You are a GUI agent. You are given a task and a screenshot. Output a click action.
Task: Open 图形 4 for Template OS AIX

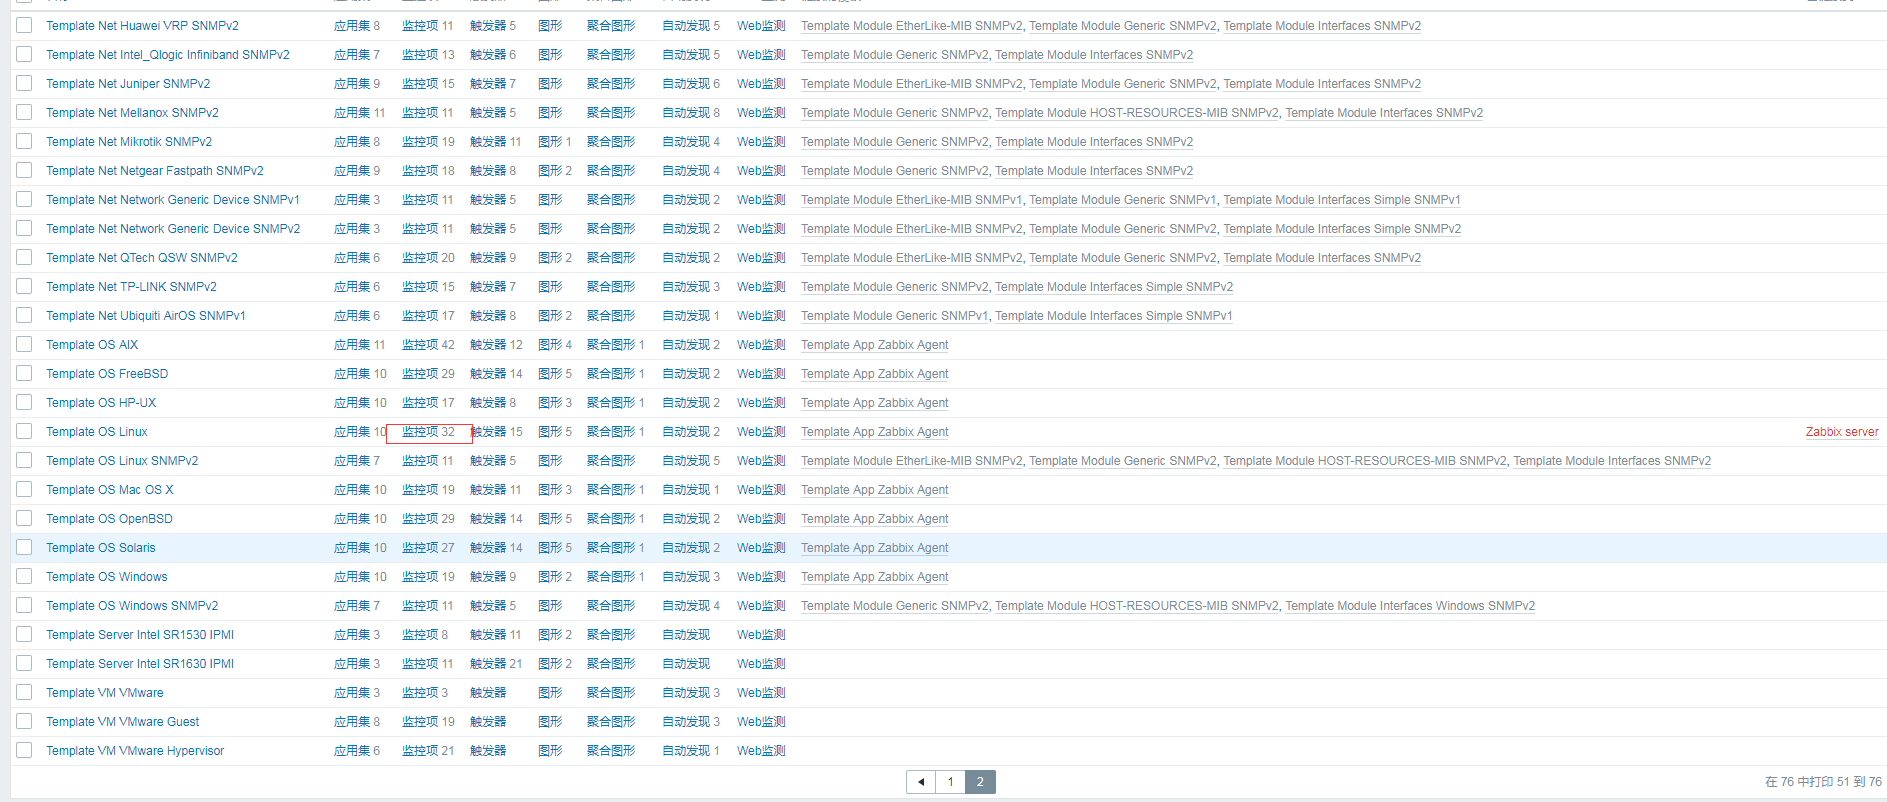[555, 345]
